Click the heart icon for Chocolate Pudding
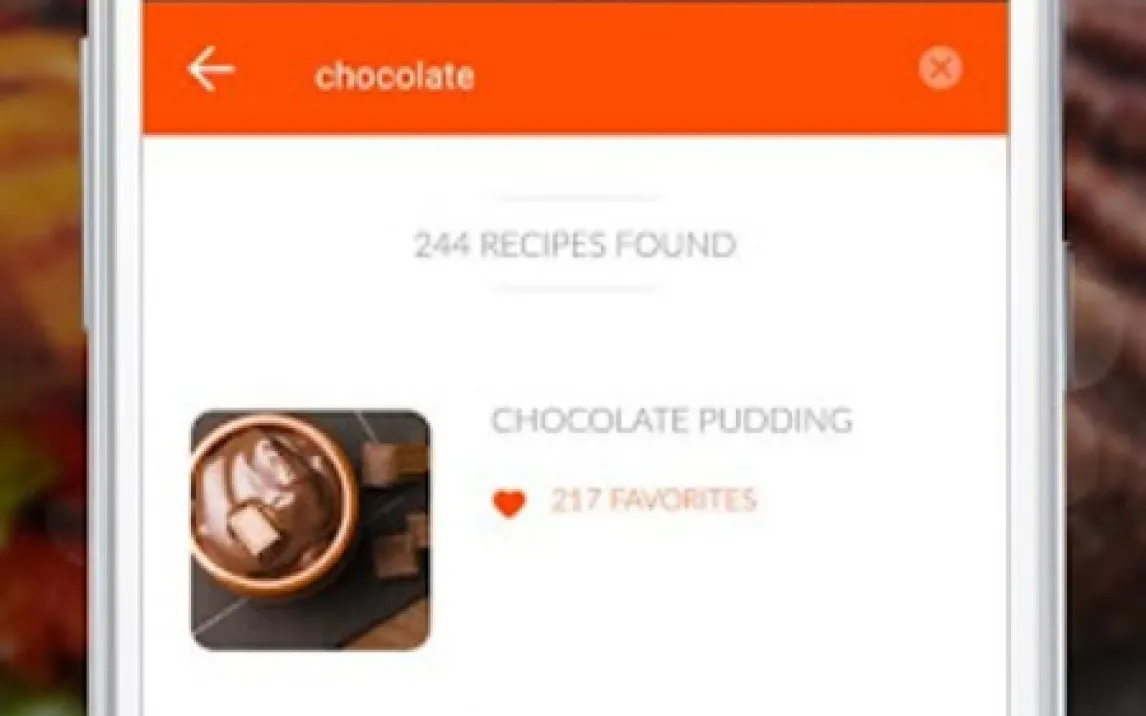1146x716 pixels. pyautogui.click(x=509, y=503)
